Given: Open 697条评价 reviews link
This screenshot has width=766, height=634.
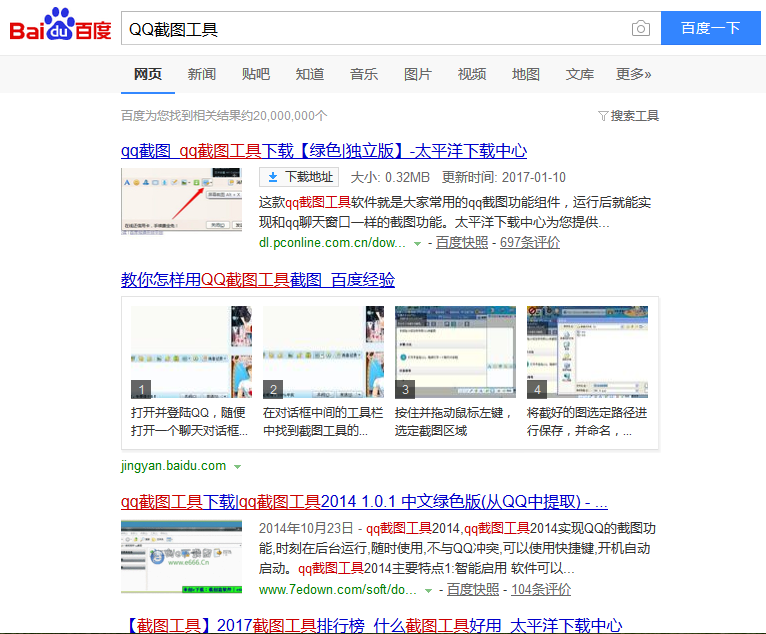Looking at the screenshot, I should tap(530, 243).
